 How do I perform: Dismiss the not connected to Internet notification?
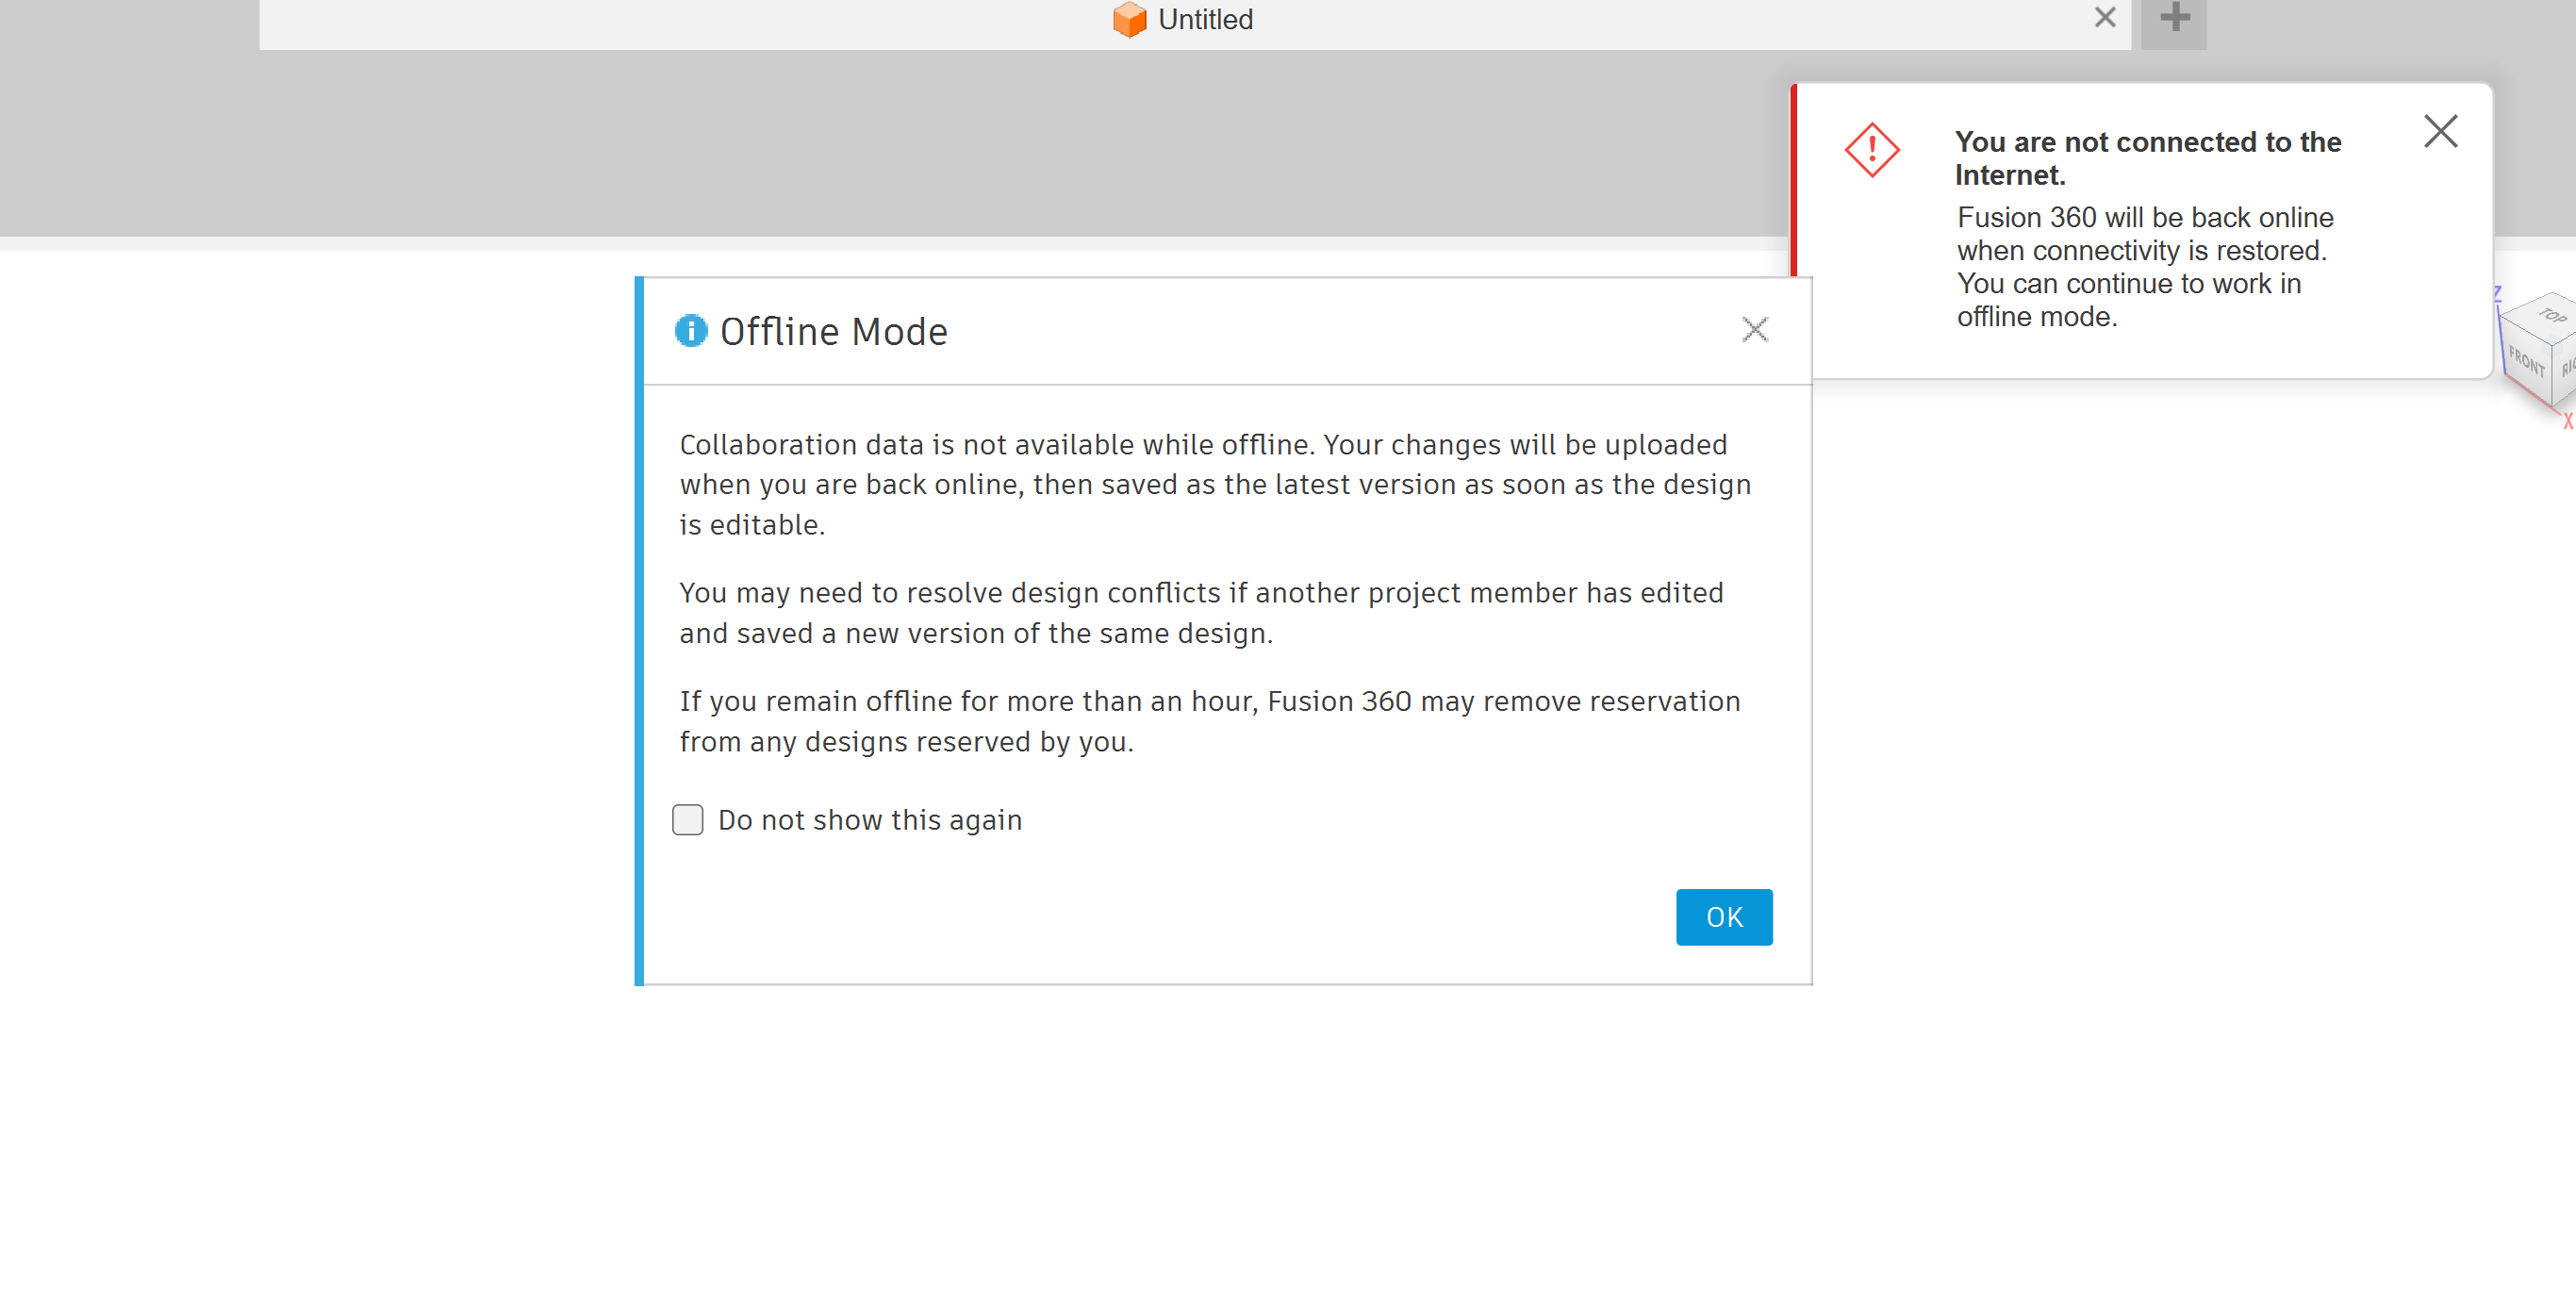click(2440, 131)
